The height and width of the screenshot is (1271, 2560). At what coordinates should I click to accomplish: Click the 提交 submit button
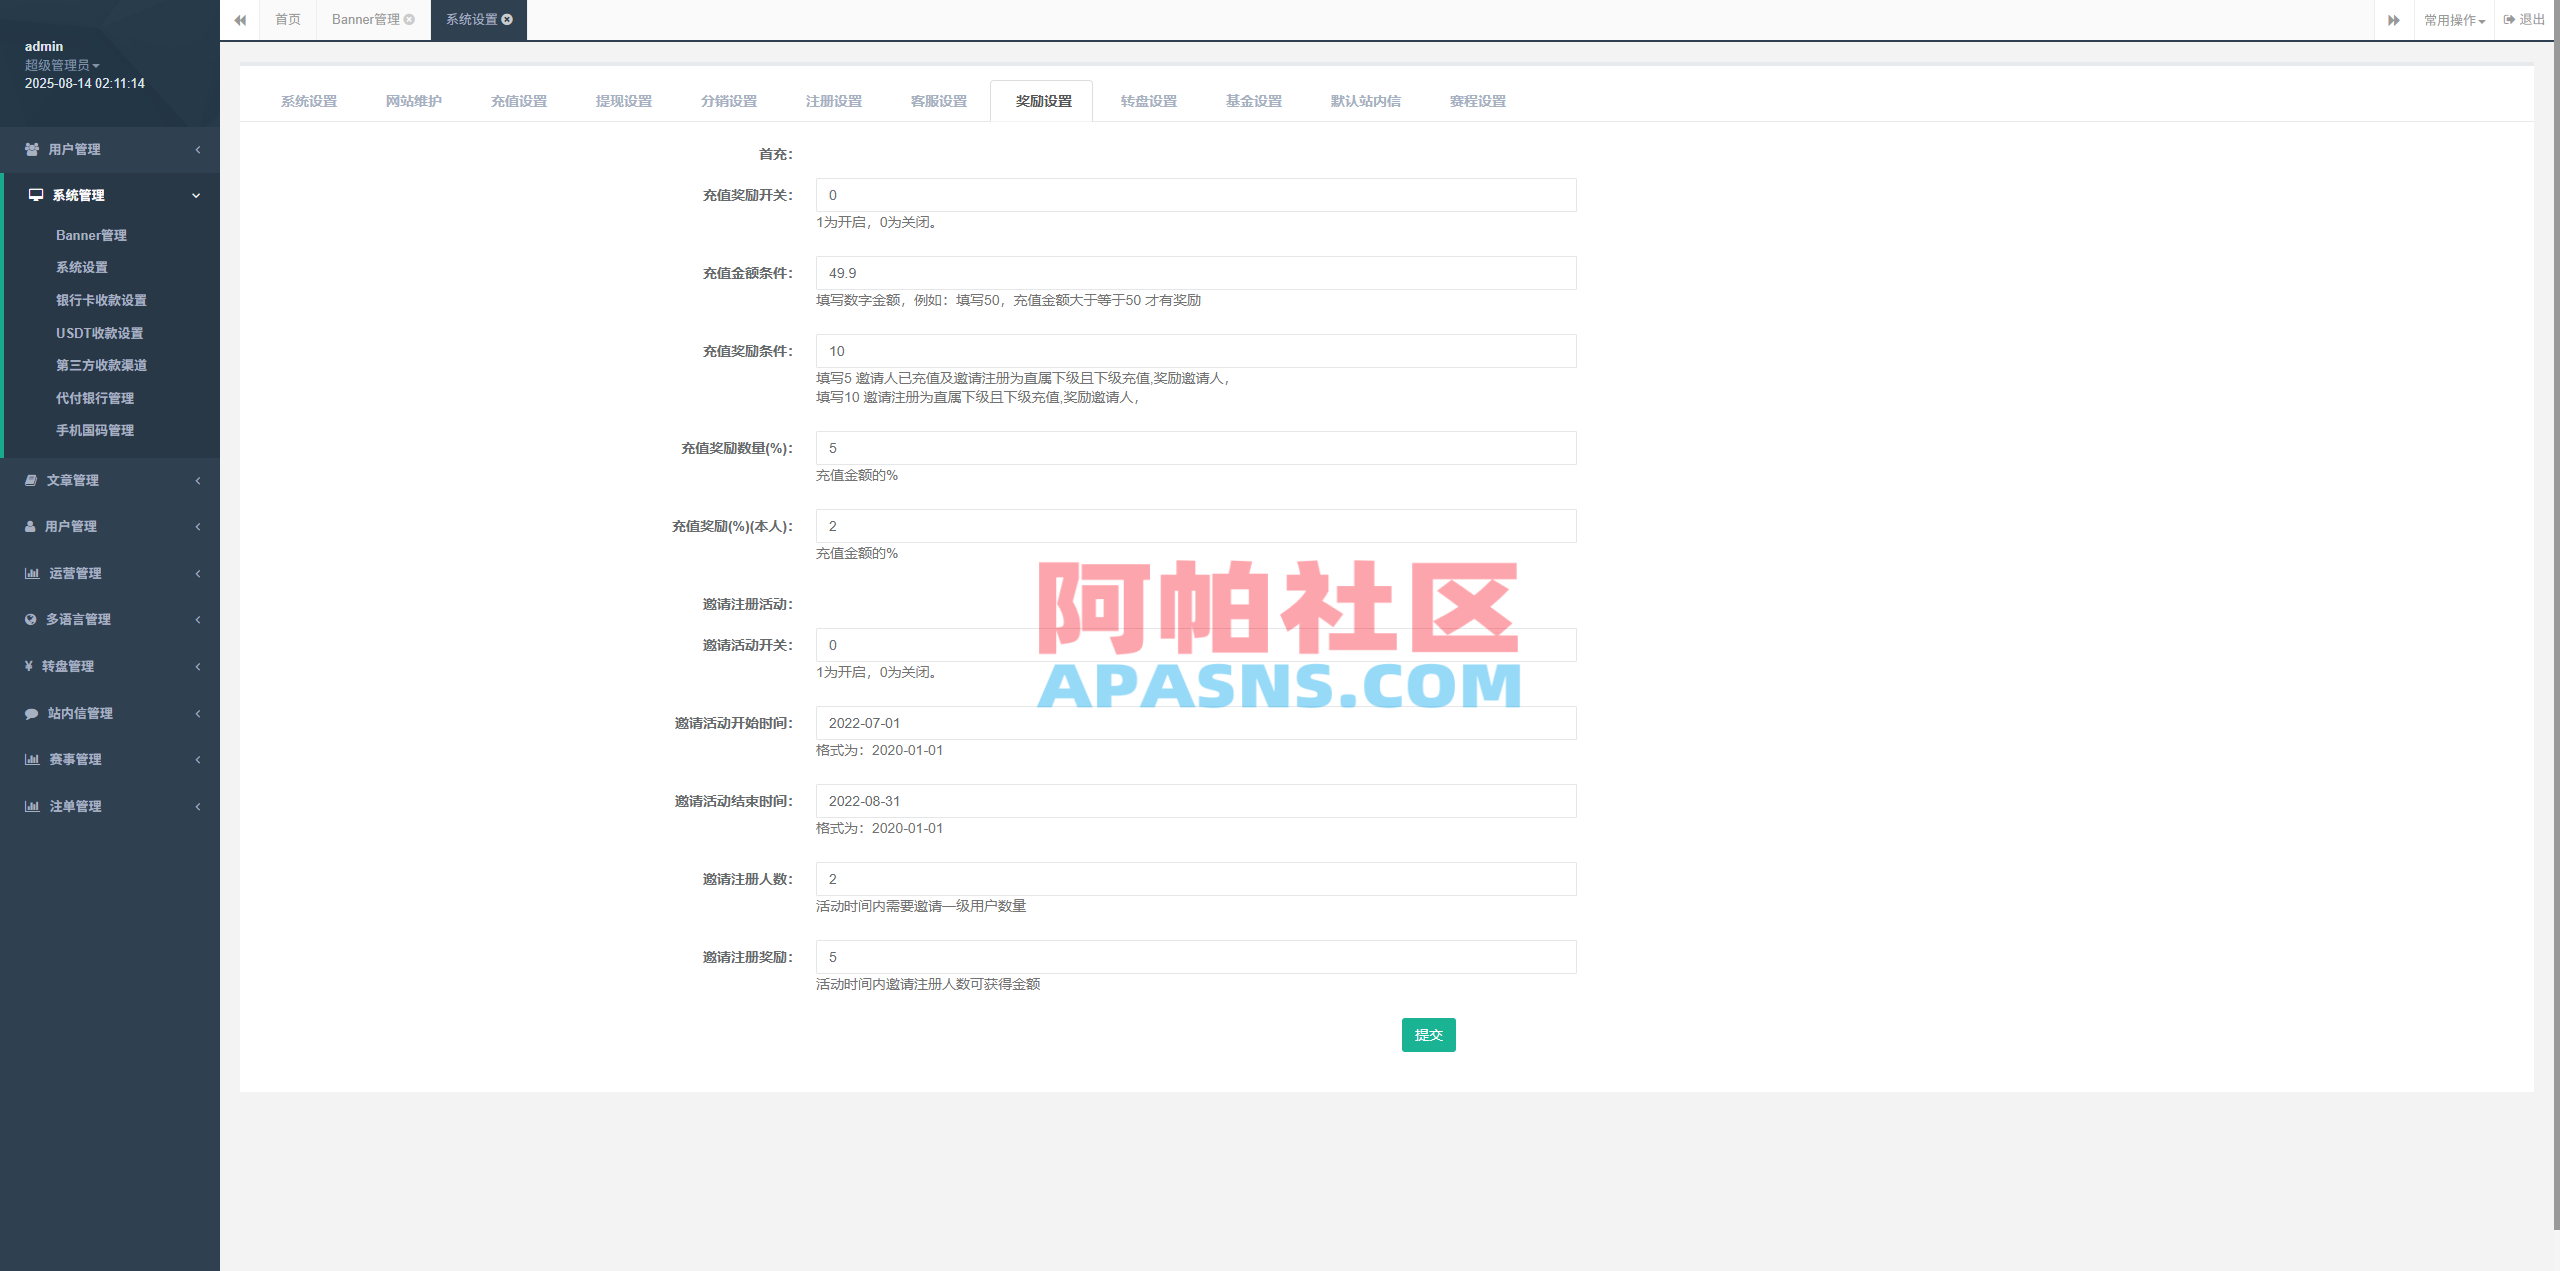(x=1428, y=1035)
